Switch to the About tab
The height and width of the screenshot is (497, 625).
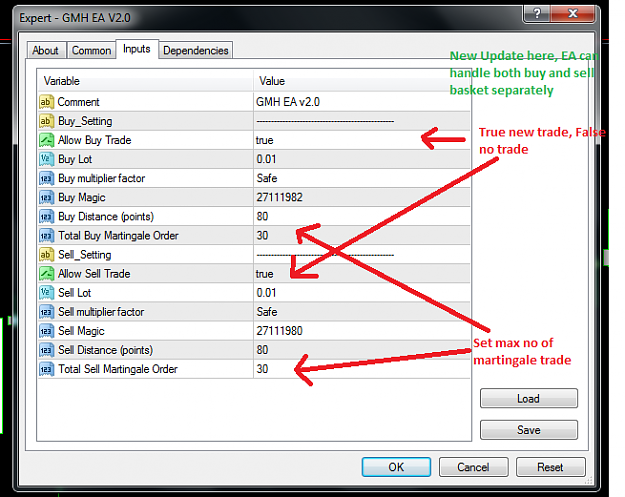click(x=45, y=51)
